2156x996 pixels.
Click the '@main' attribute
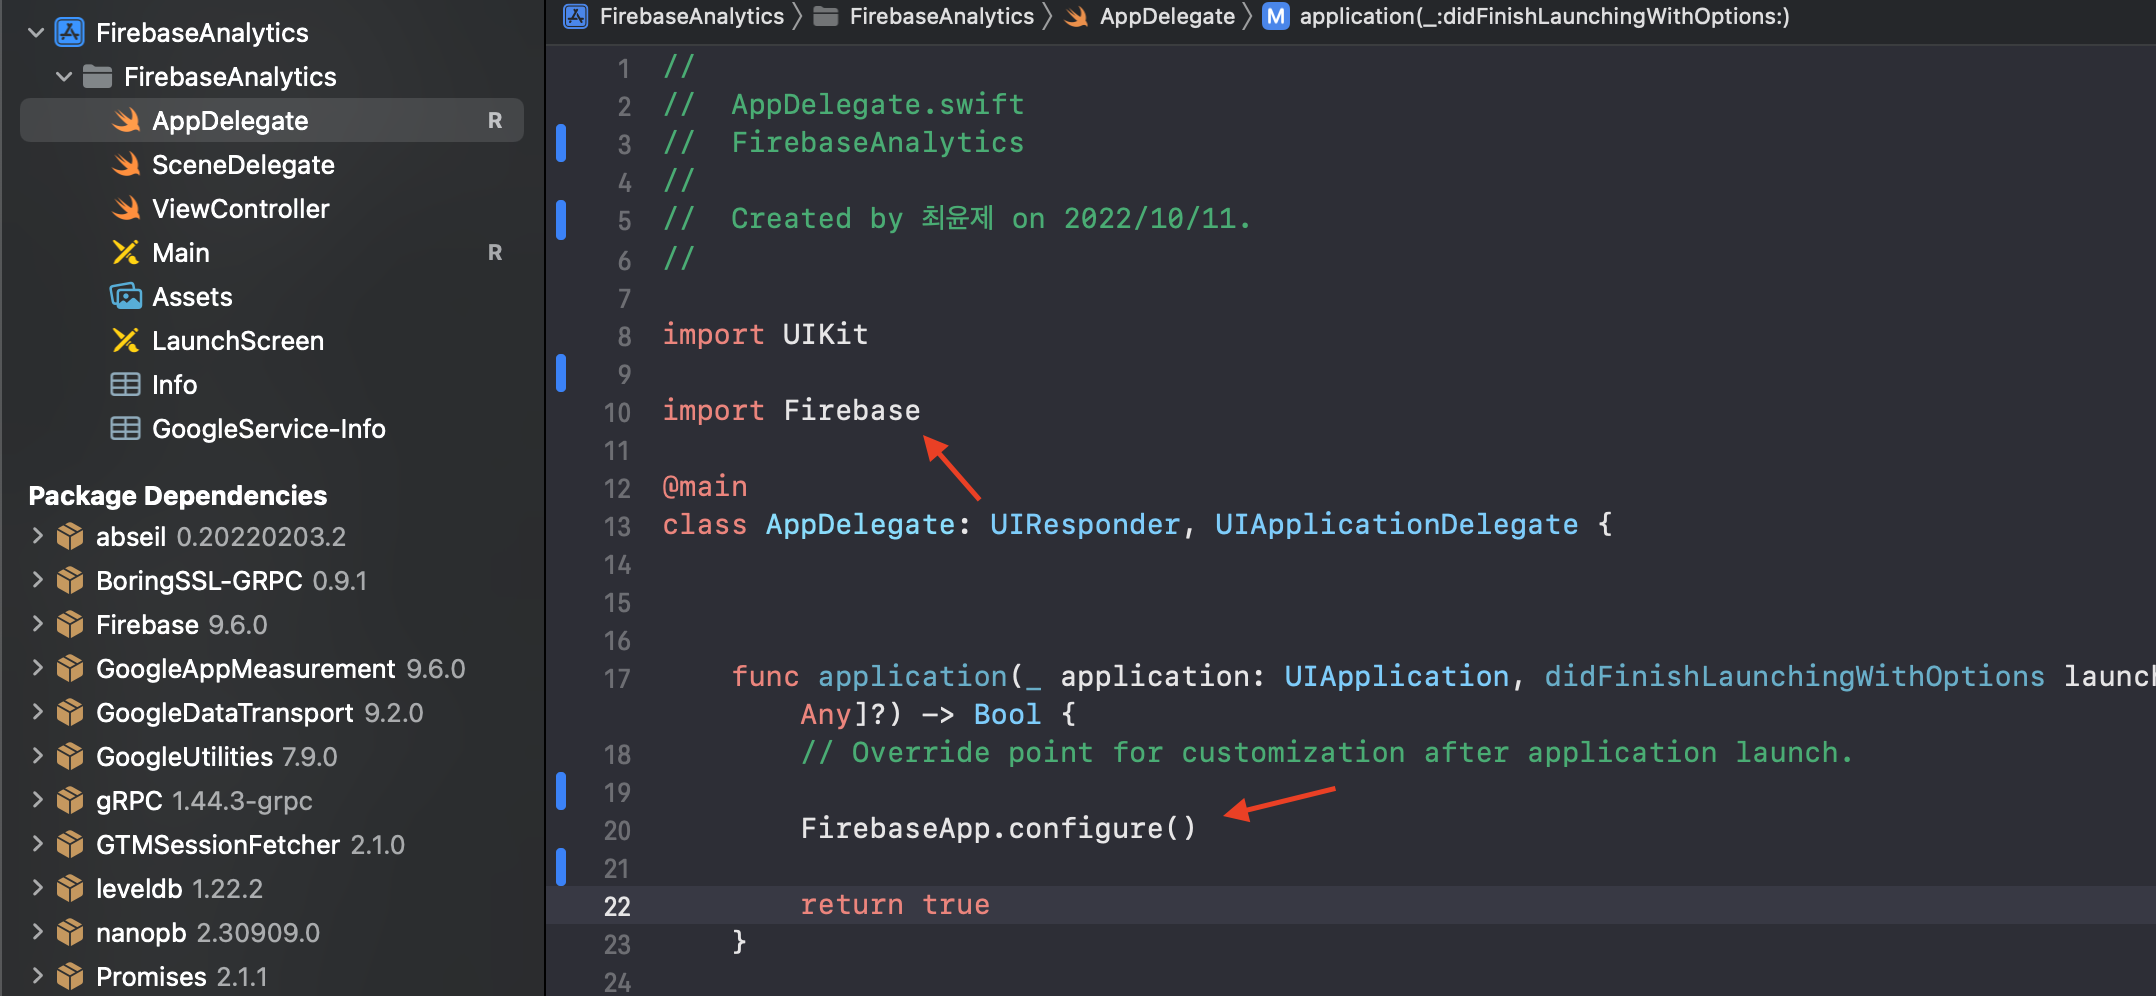coord(705,486)
